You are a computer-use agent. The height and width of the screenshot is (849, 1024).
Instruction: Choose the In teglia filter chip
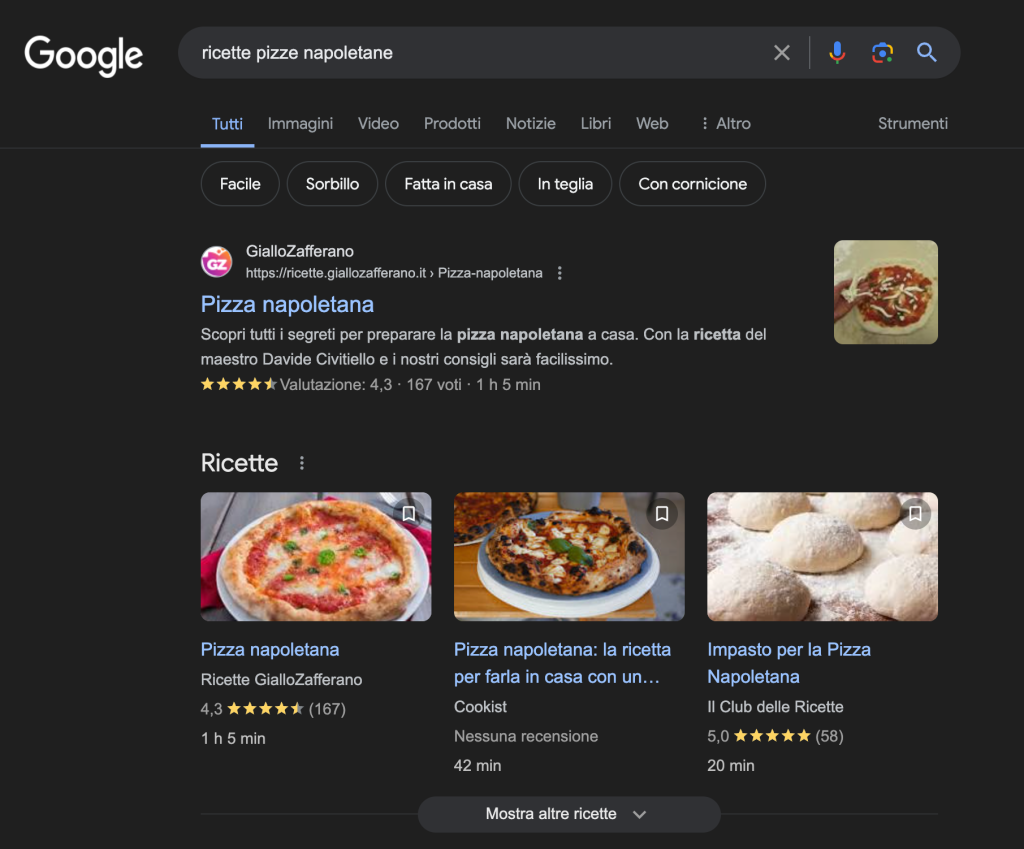click(x=566, y=184)
